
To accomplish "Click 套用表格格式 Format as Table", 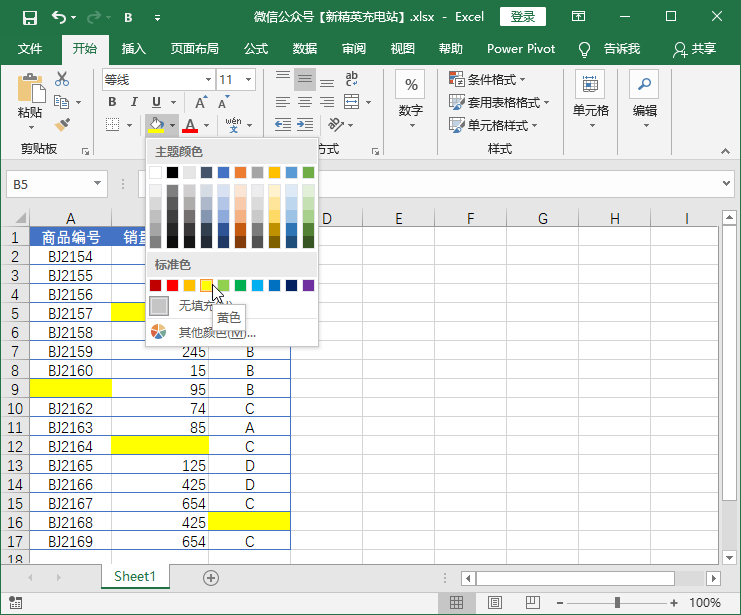I will coord(499,102).
